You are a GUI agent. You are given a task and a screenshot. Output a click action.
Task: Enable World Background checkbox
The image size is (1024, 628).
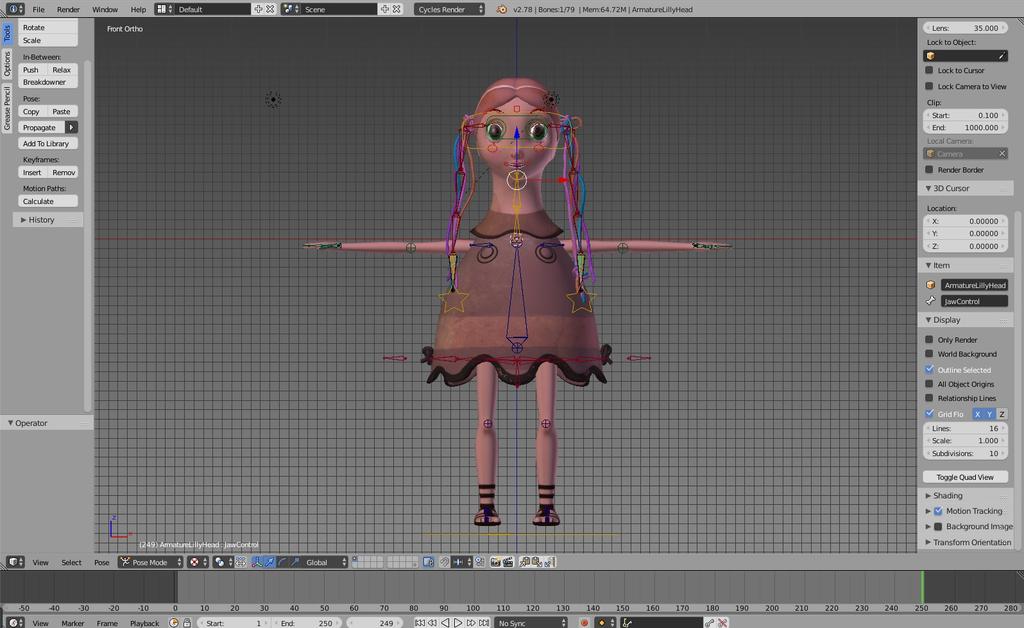[x=929, y=354]
